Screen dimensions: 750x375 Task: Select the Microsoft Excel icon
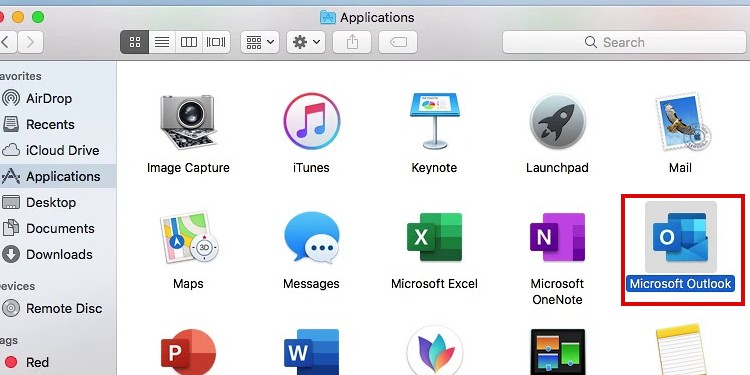[434, 237]
